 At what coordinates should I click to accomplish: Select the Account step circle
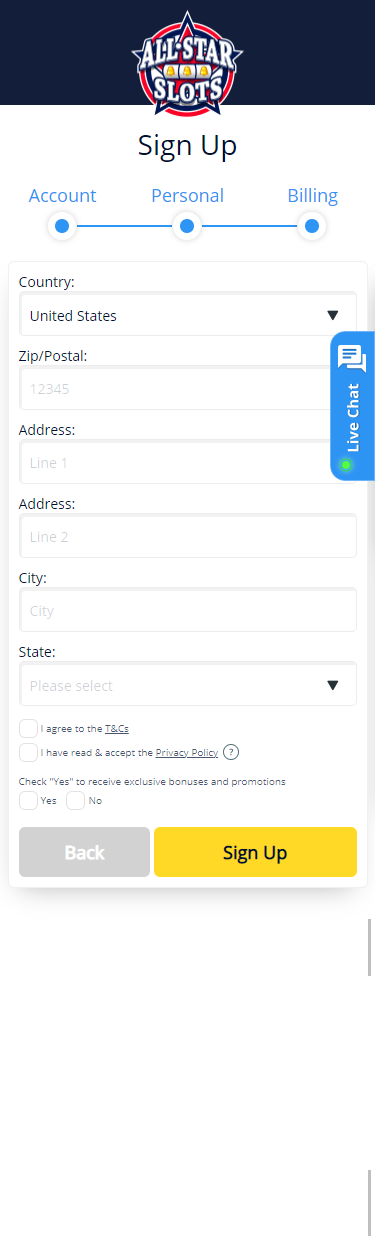[x=62, y=227]
